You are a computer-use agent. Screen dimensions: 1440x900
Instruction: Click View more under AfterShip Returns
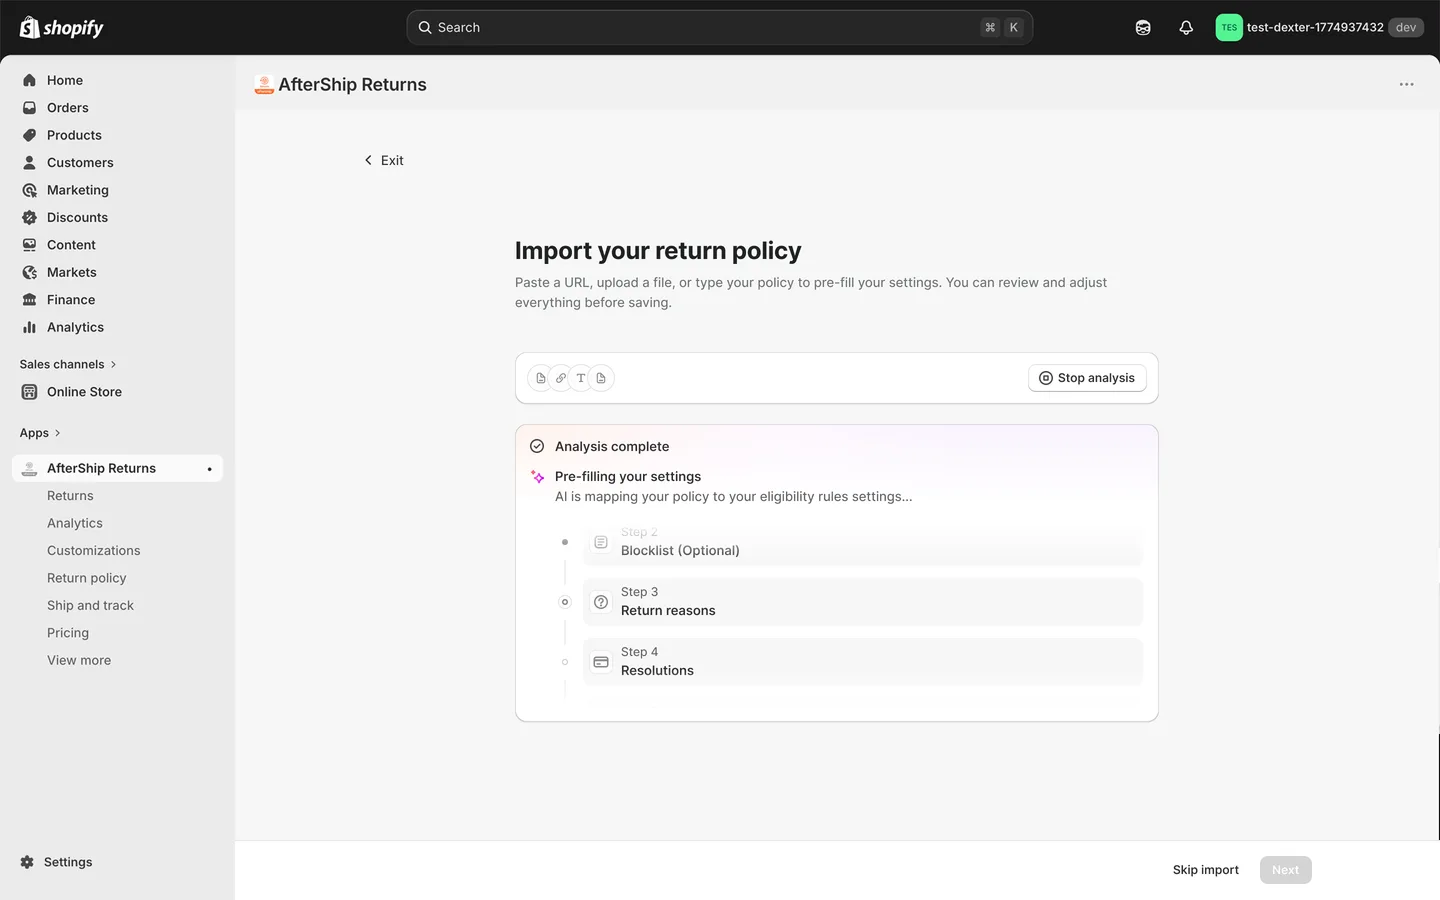[79, 660]
